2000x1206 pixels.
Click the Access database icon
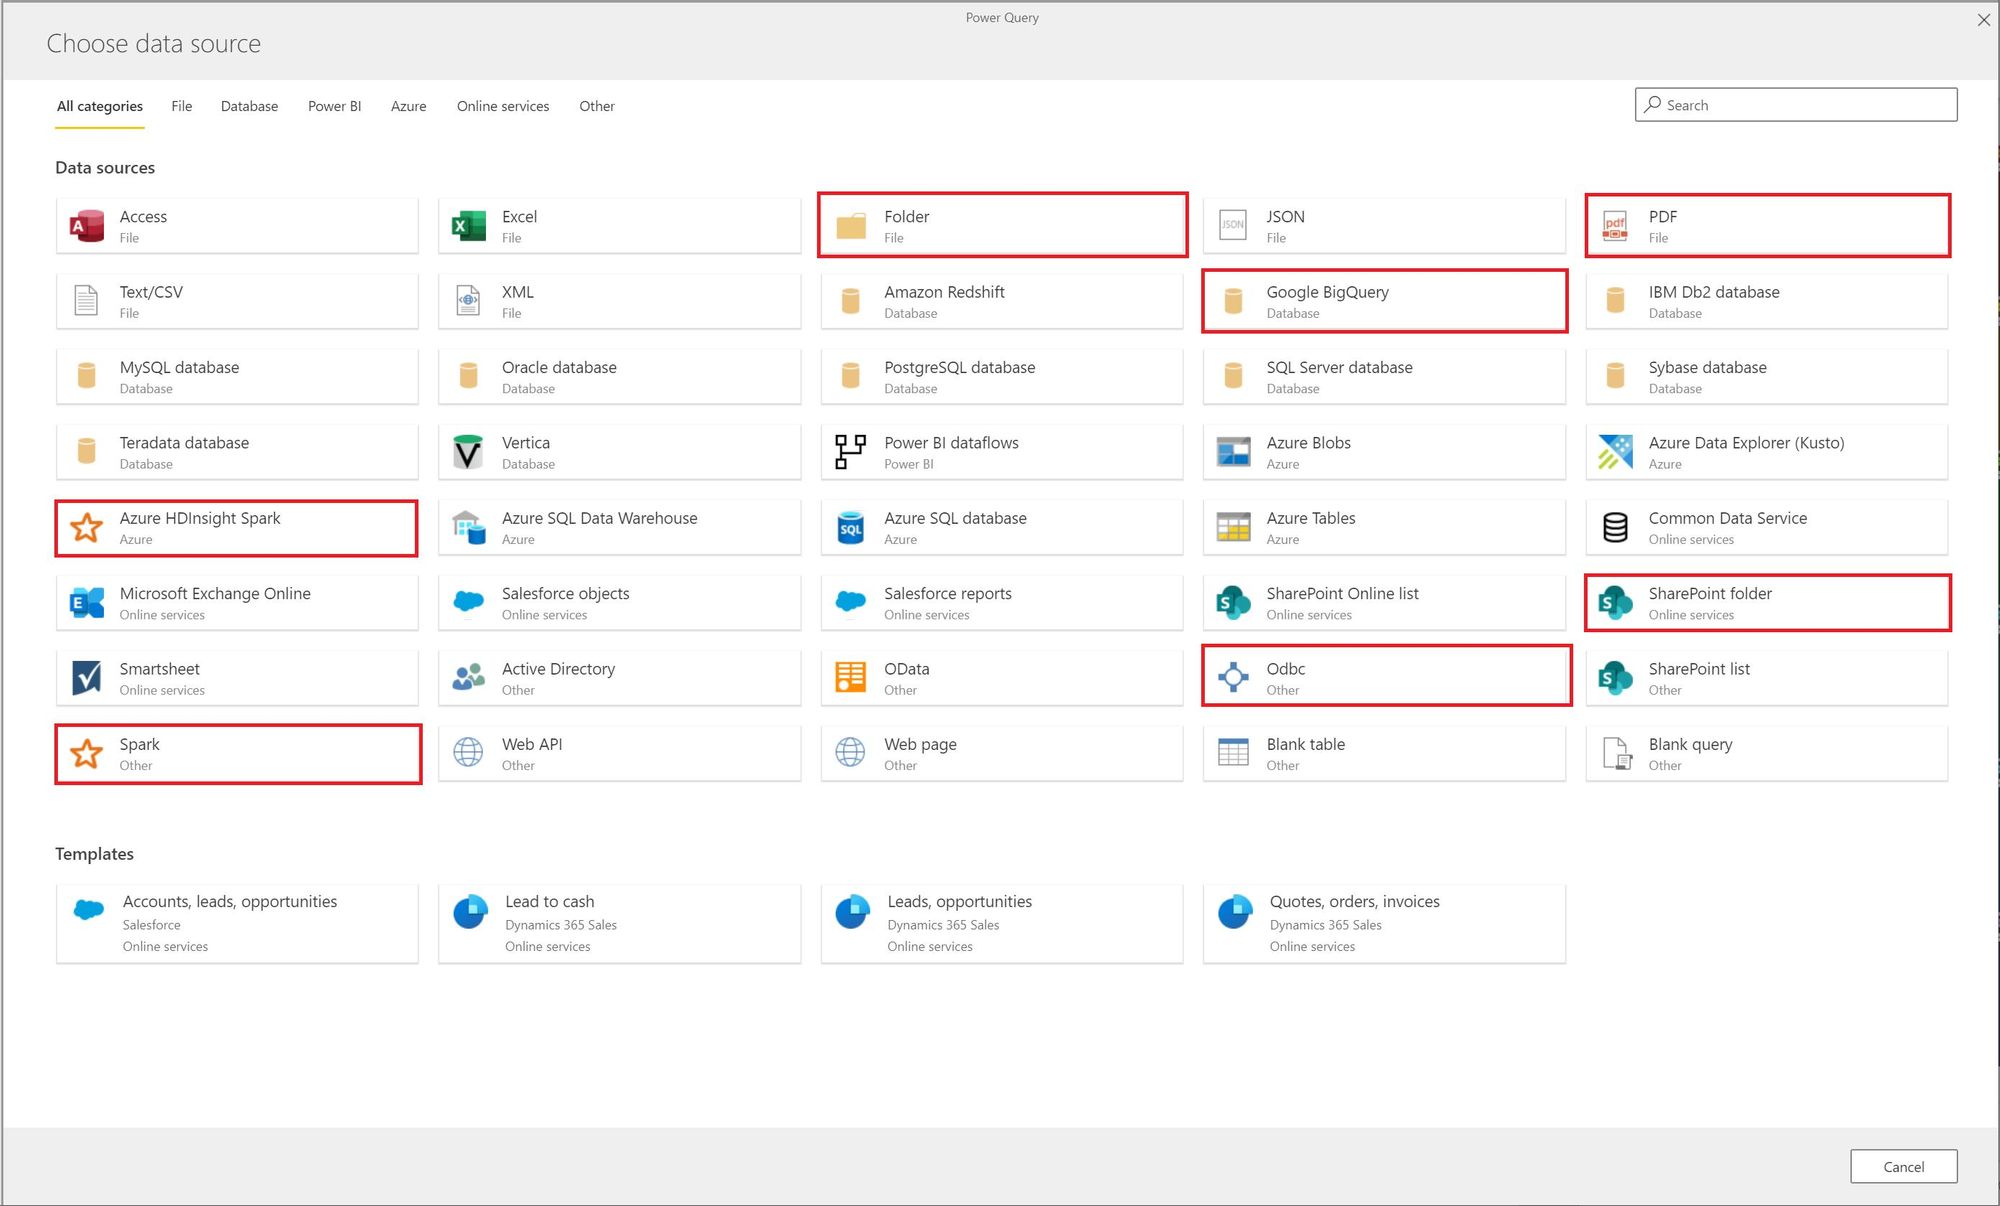87,226
